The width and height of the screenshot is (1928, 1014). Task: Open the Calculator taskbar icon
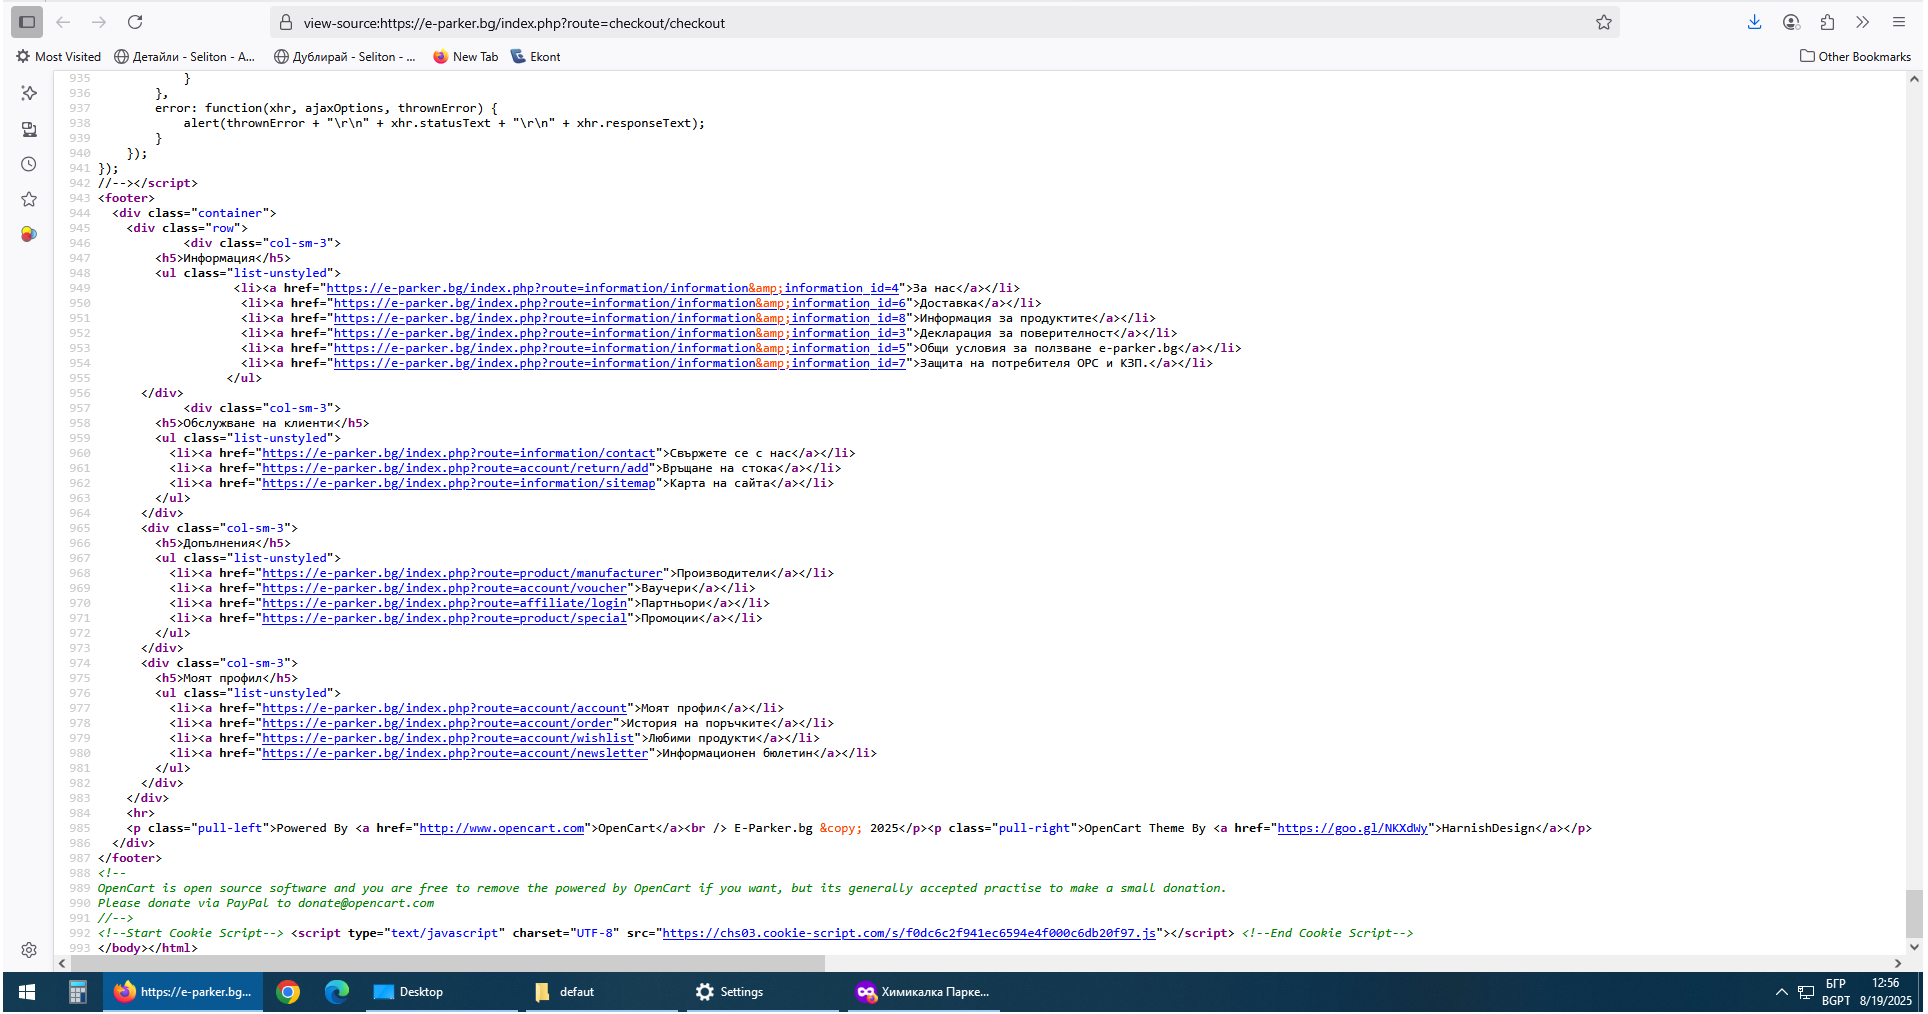pos(77,992)
